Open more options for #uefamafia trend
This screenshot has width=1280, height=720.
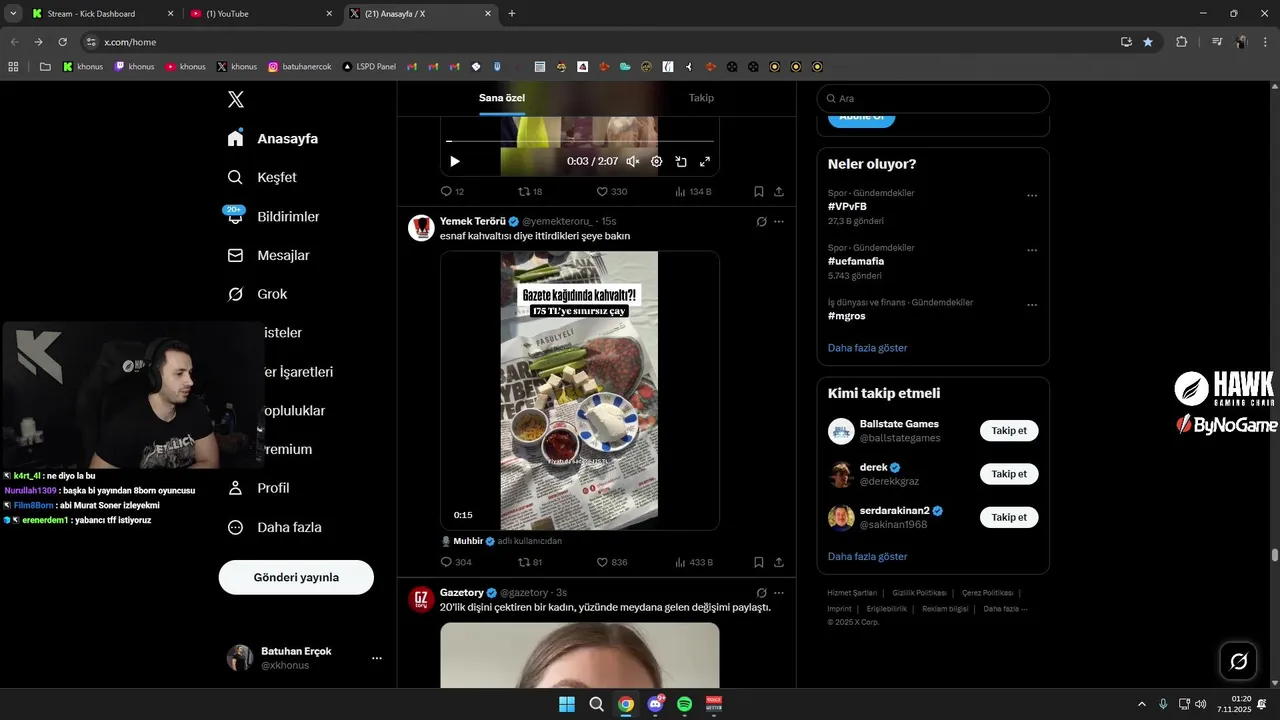click(1032, 250)
